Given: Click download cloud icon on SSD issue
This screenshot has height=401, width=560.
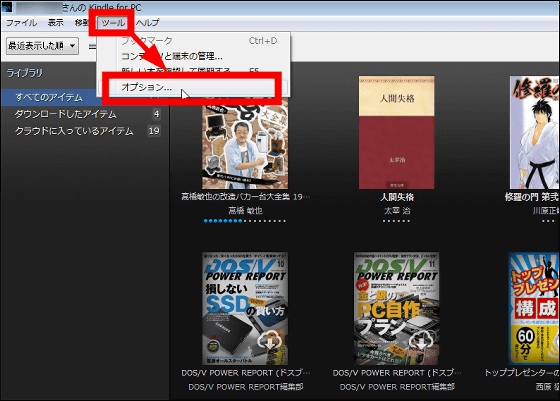Looking at the screenshot, I should [x=270, y=340].
